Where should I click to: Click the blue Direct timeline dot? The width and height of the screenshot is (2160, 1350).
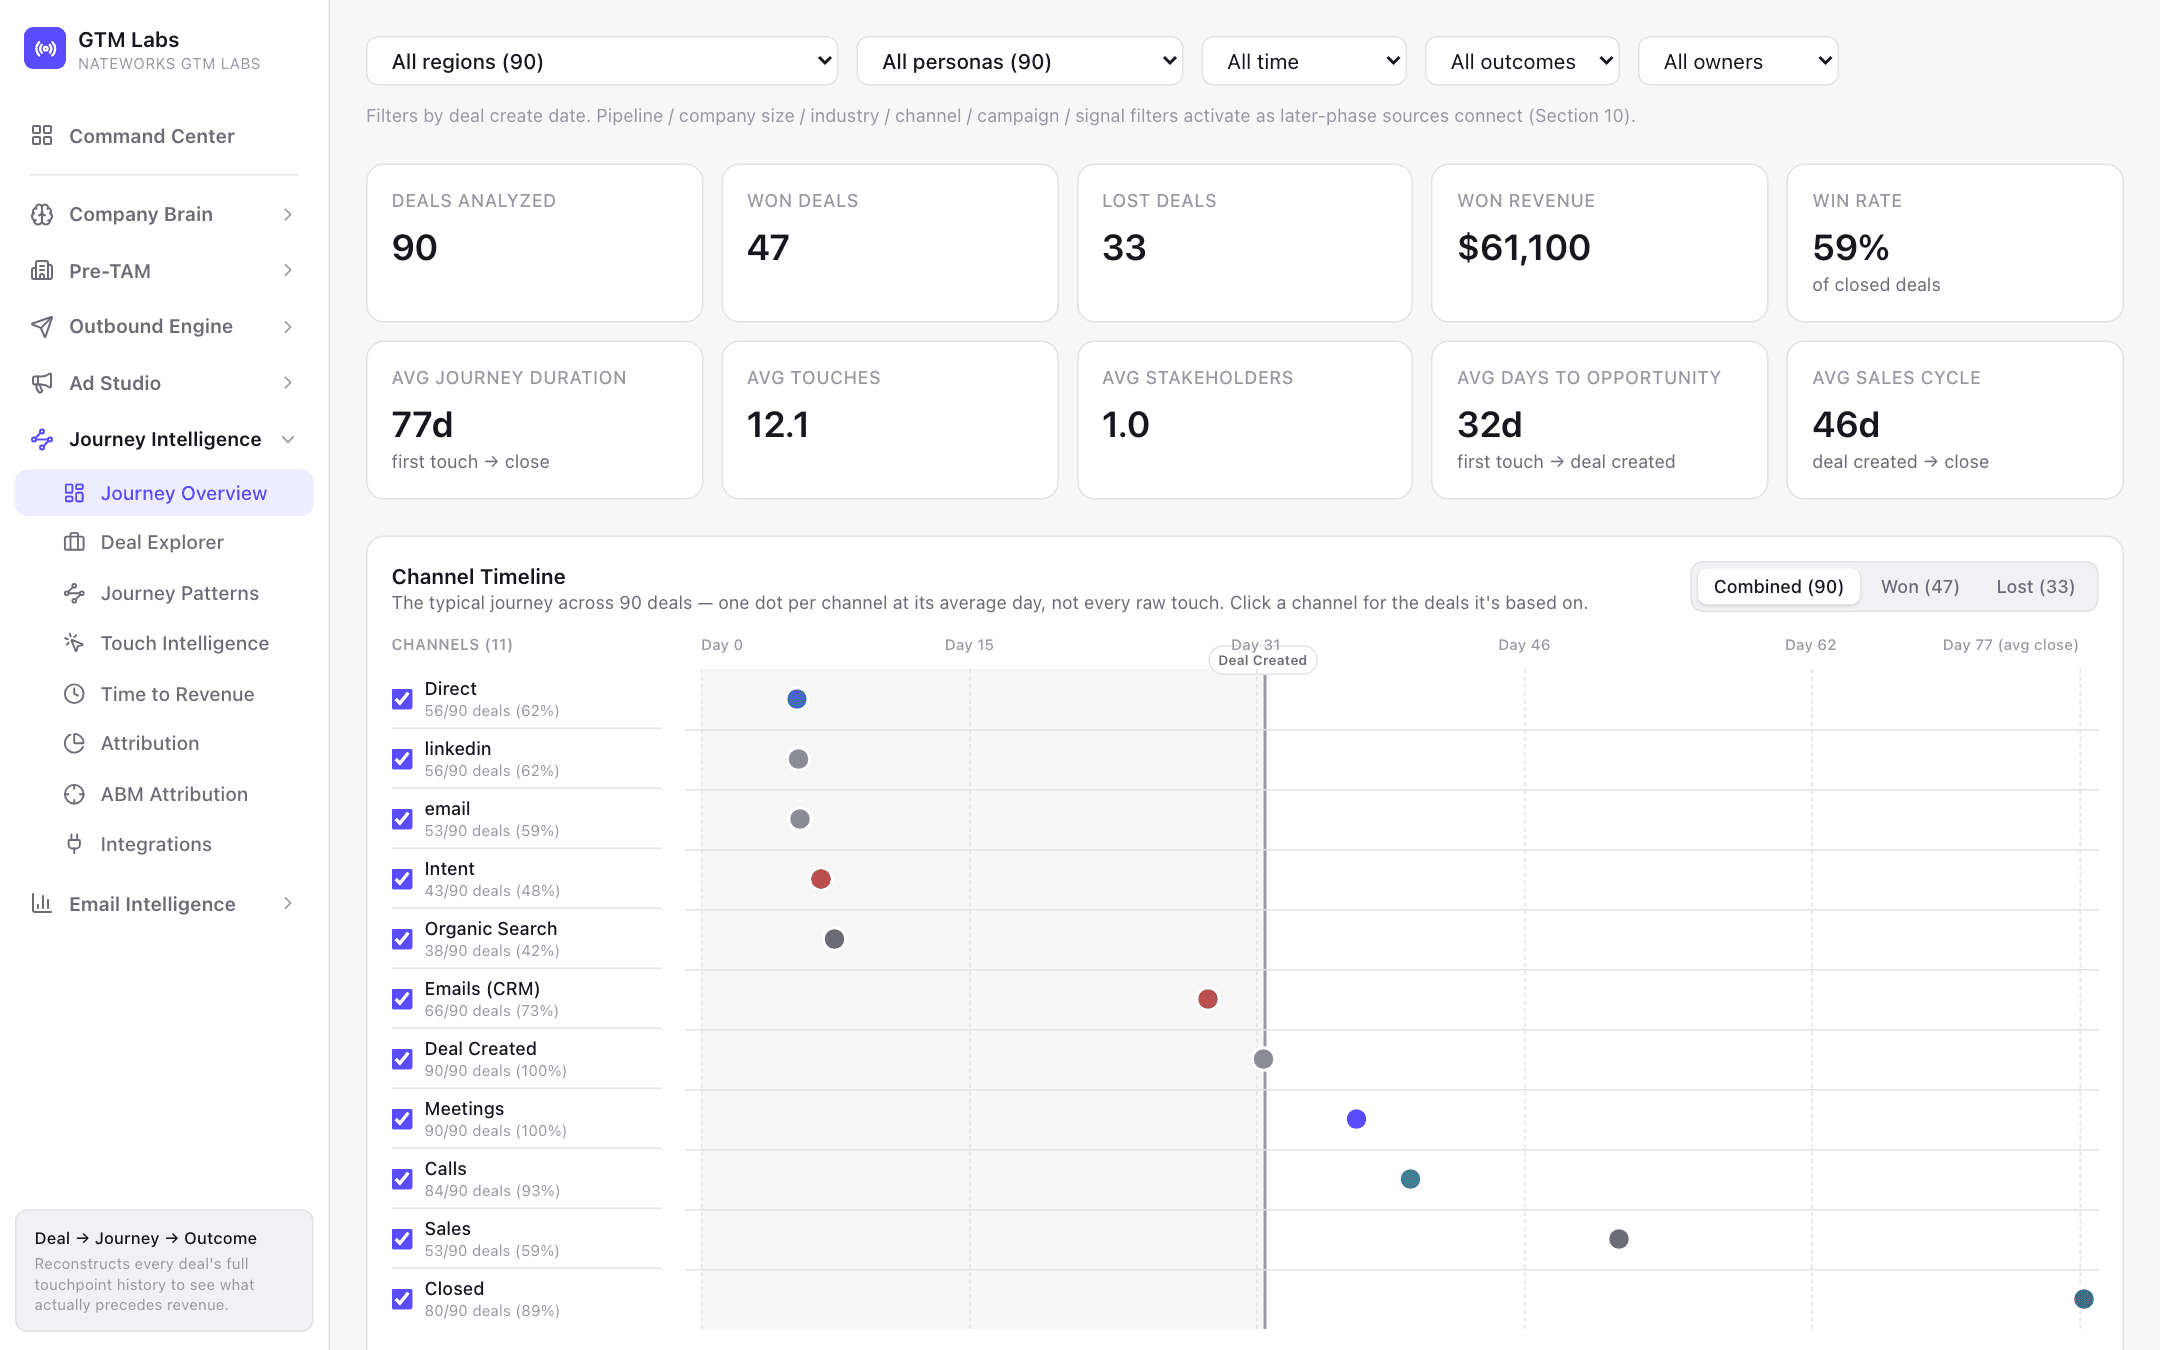797,699
